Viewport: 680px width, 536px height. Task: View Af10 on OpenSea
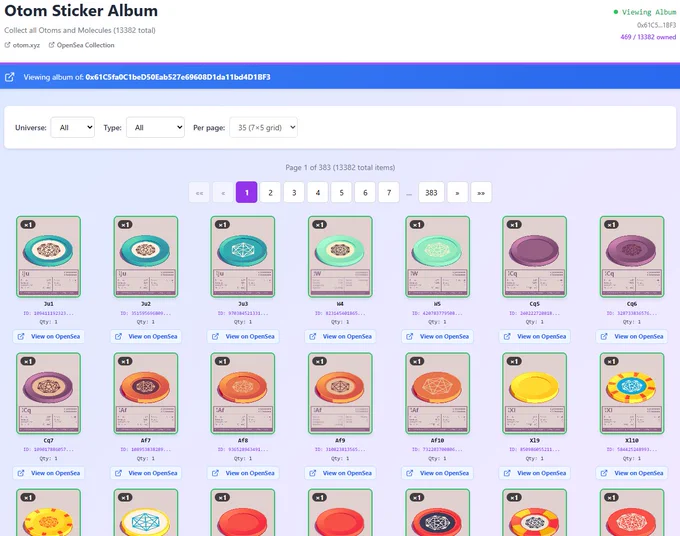point(437,473)
